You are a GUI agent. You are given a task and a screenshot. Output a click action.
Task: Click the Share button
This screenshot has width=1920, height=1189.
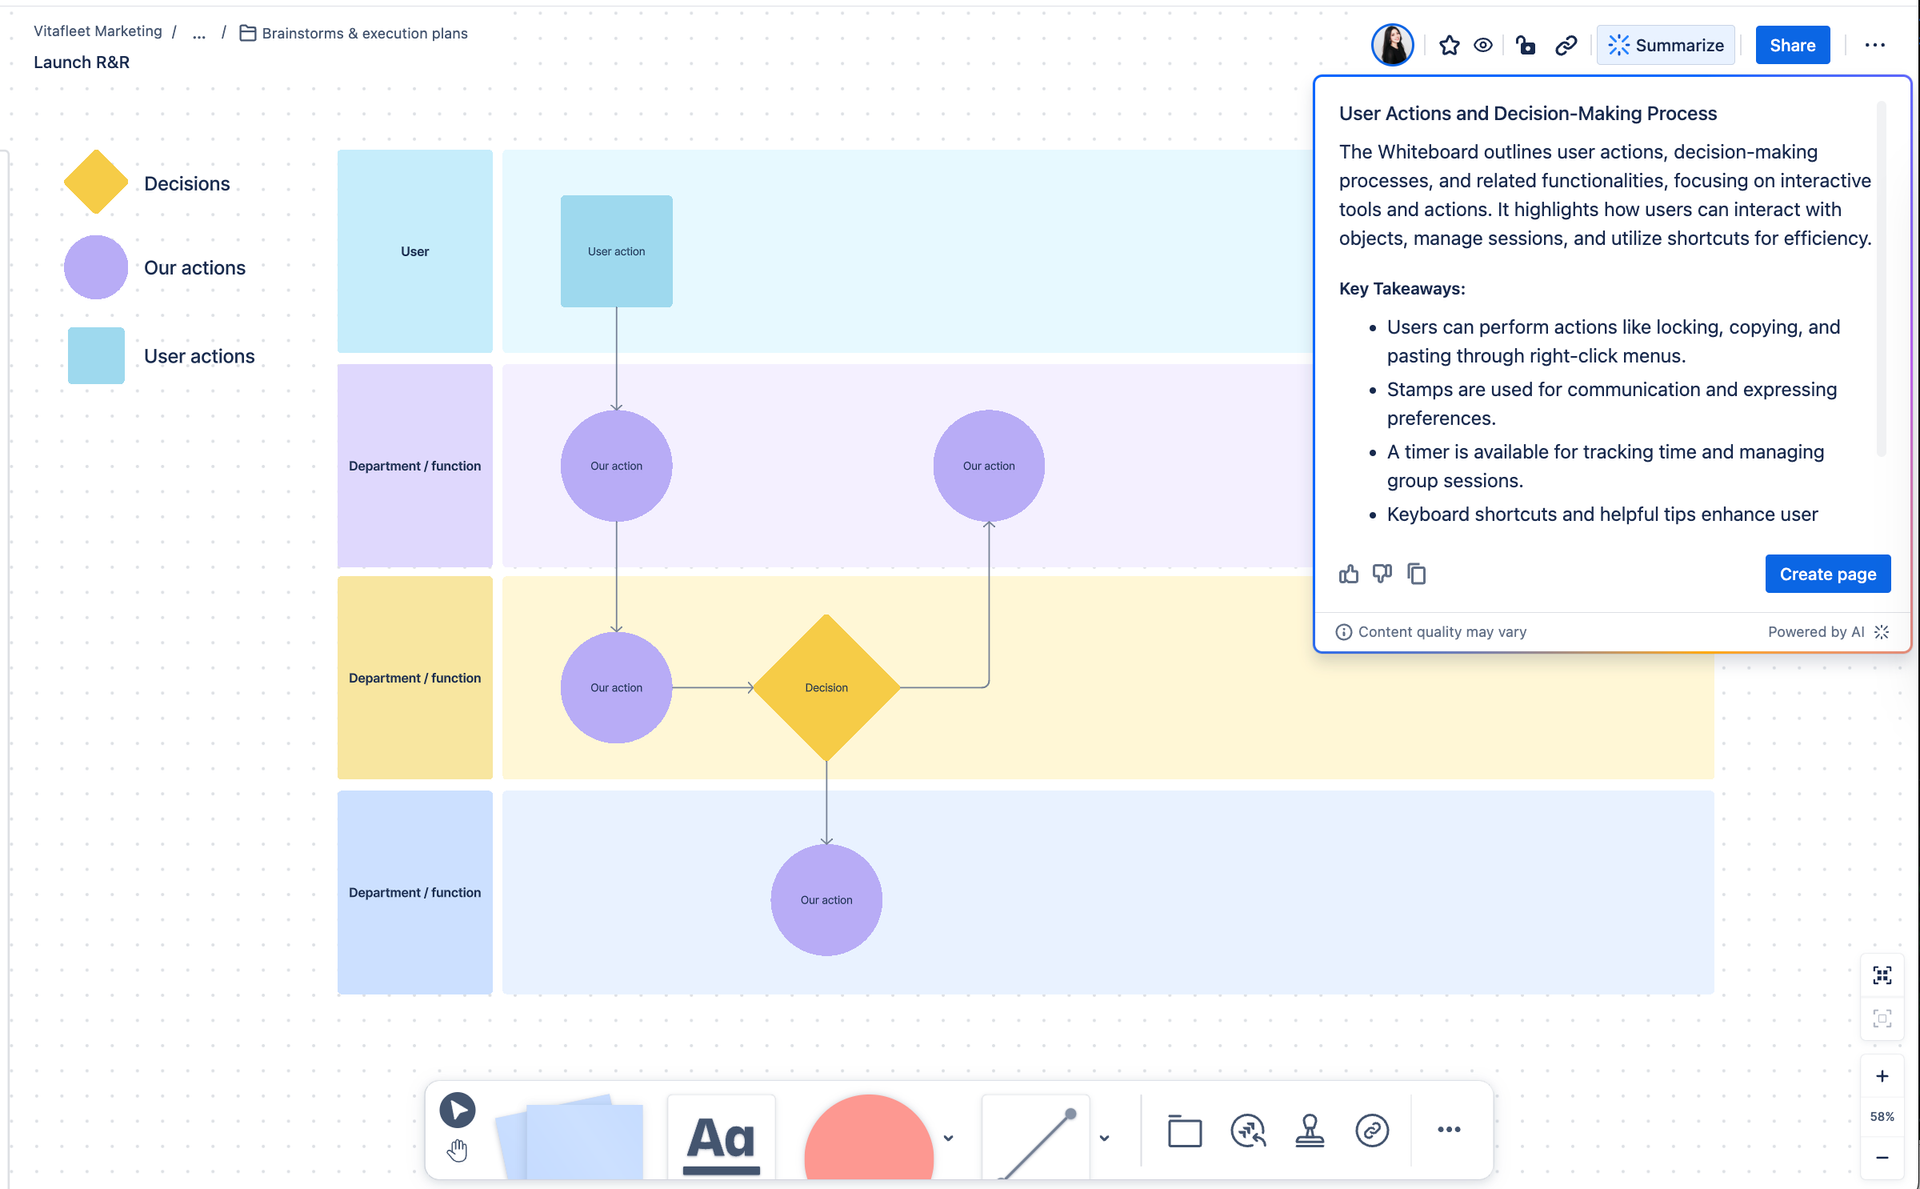pos(1792,44)
